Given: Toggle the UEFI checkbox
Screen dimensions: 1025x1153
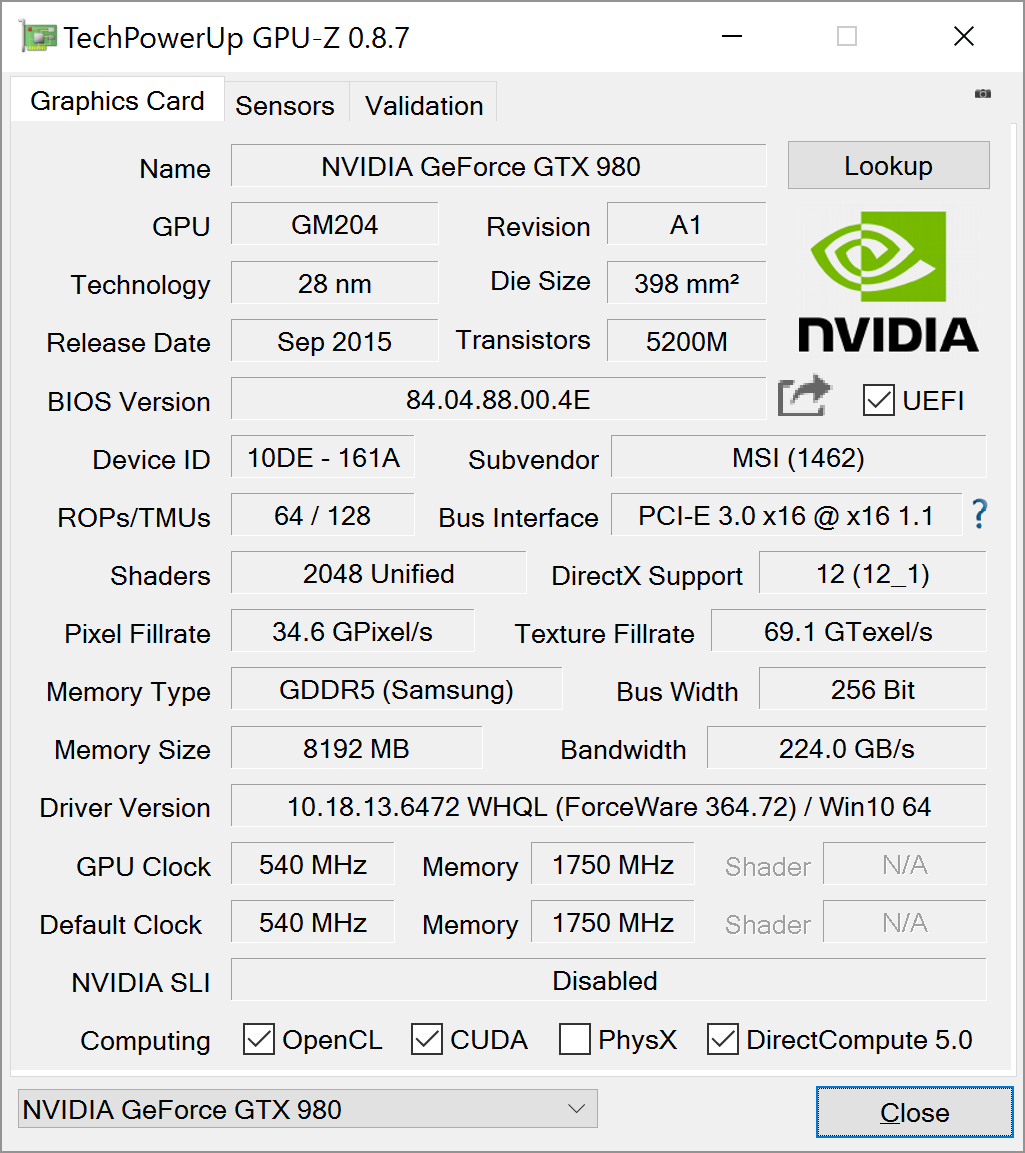Looking at the screenshot, I should pyautogui.click(x=879, y=401).
